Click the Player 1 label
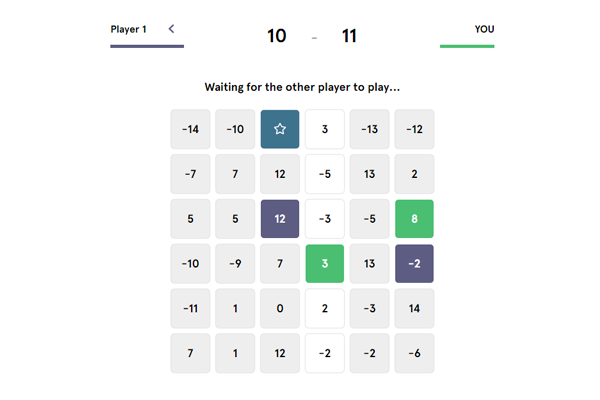Screen dimensions: 600x400 [129, 29]
